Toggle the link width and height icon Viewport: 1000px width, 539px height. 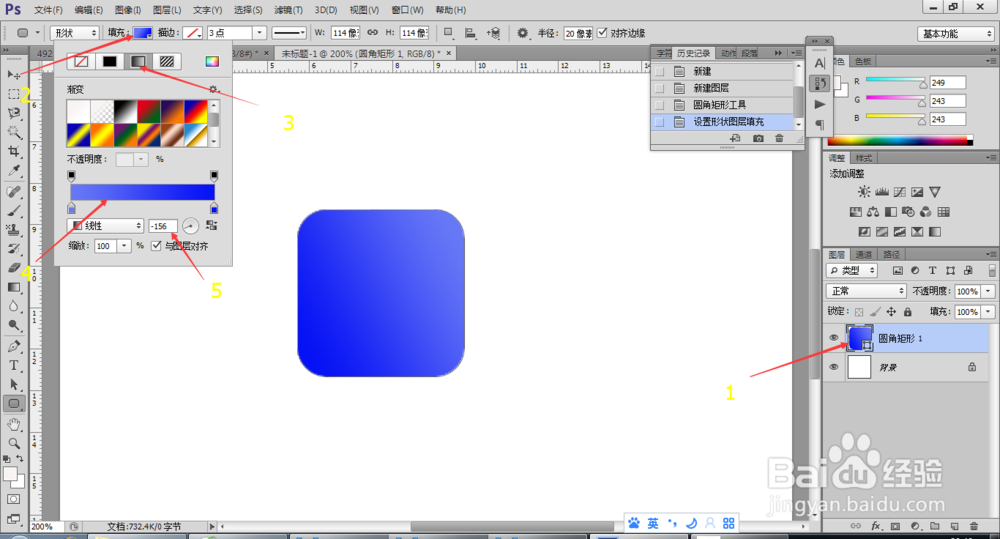point(372,33)
